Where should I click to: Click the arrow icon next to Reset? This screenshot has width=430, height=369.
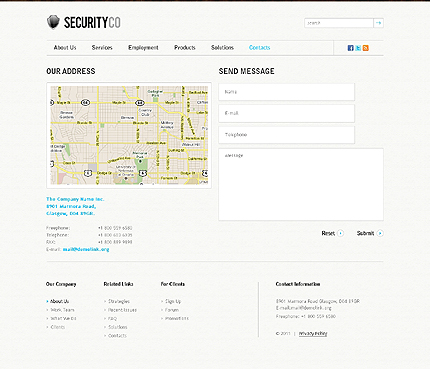coord(340,233)
